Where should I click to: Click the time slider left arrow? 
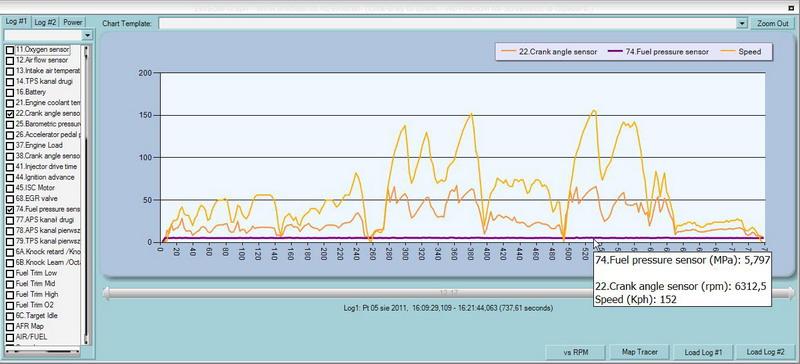coord(106,293)
